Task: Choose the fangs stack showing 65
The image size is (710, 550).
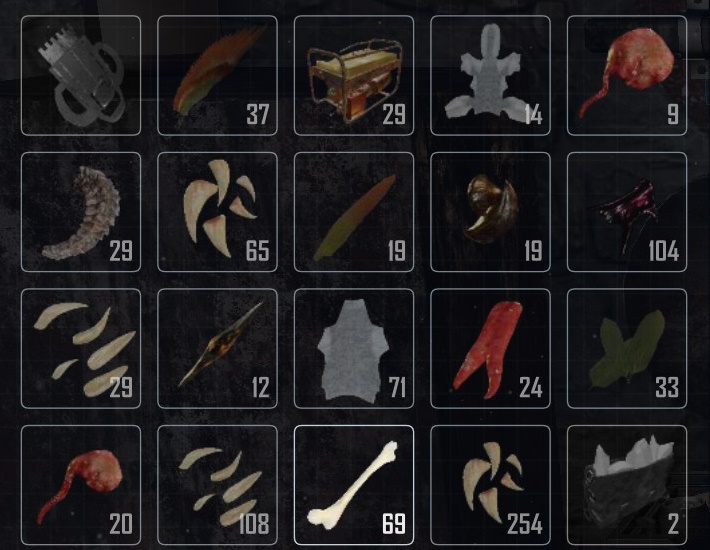Action: (217, 212)
